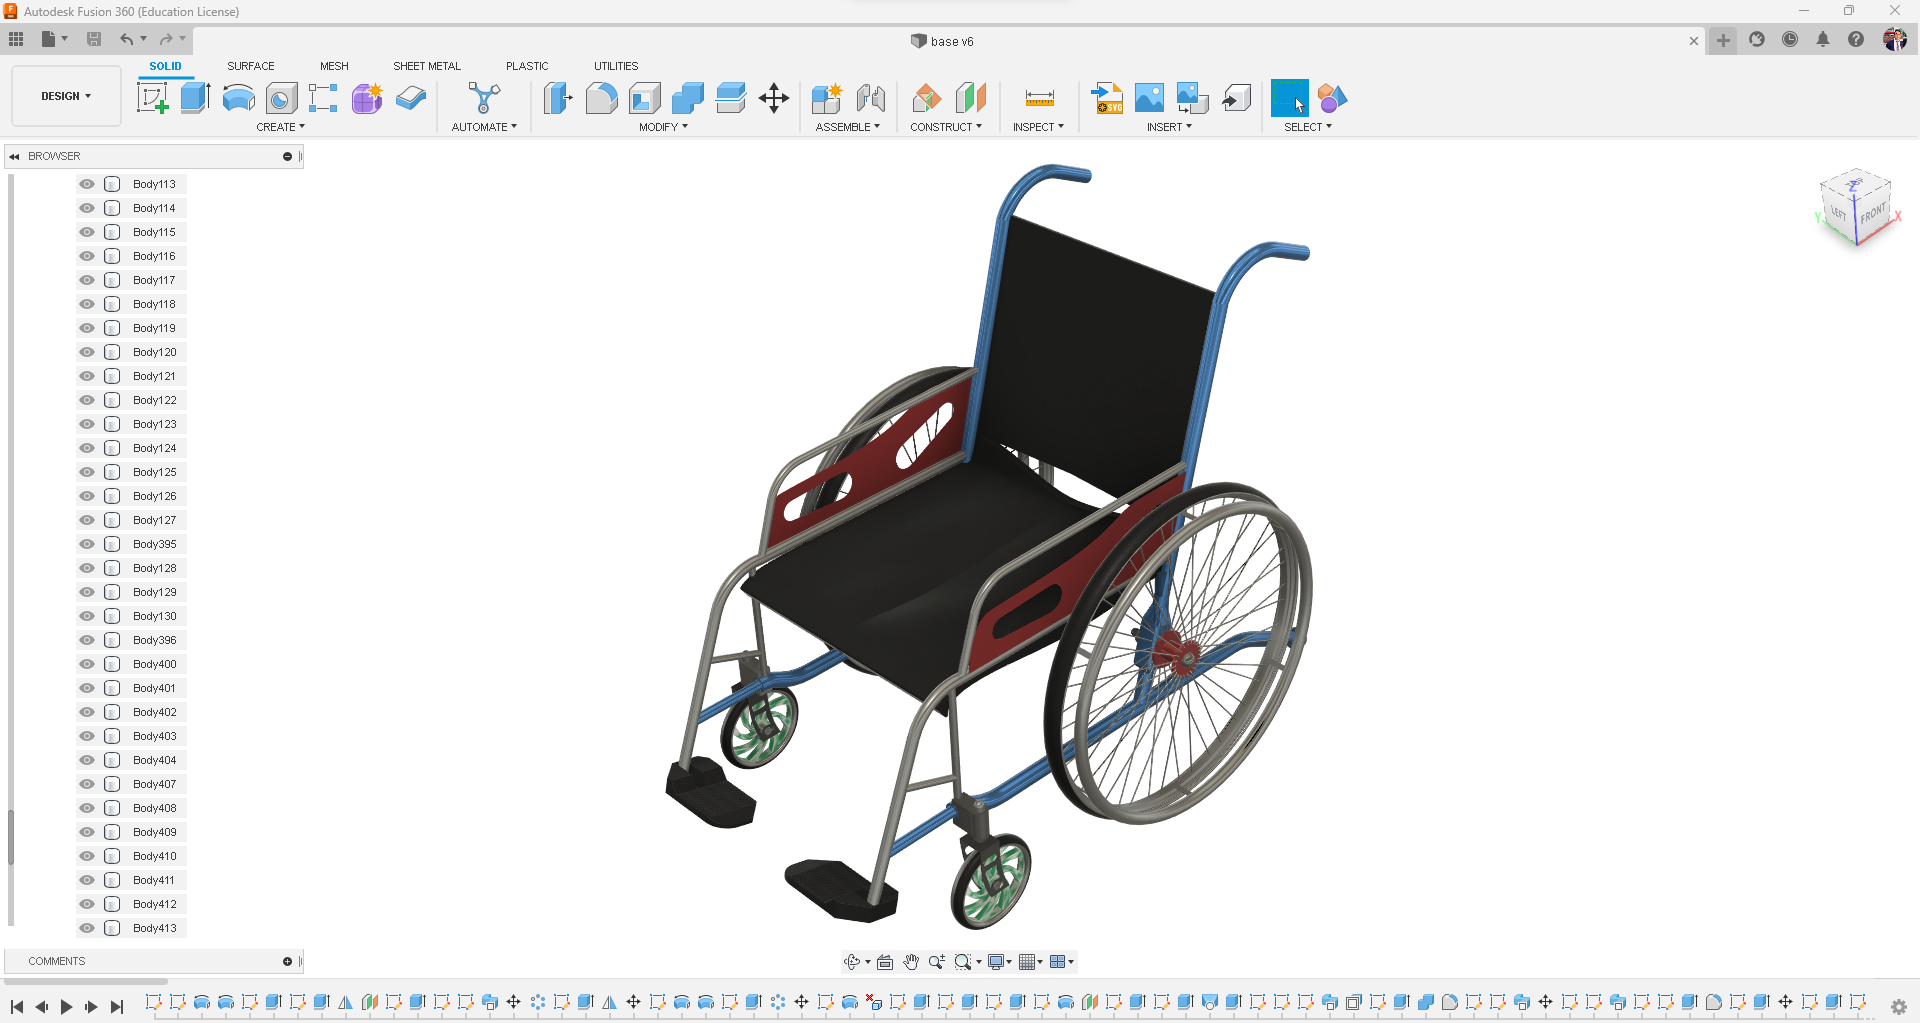Screen dimensions: 1920x1023
Task: Activate the Pan hand tool
Action: pos(911,962)
